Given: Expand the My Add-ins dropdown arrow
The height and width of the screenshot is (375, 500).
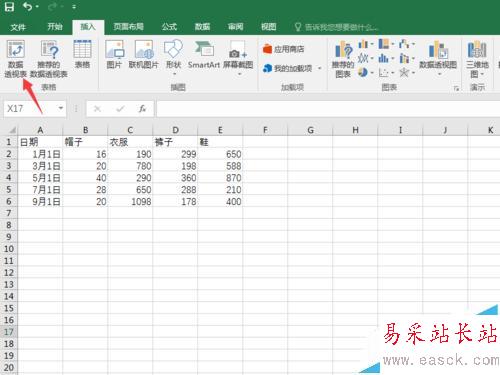Looking at the screenshot, I should coord(319,68).
